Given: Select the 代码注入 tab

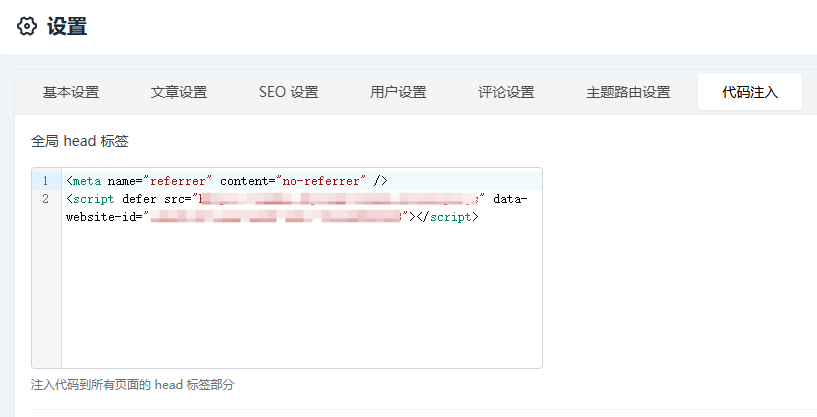Looking at the screenshot, I should pos(750,93).
